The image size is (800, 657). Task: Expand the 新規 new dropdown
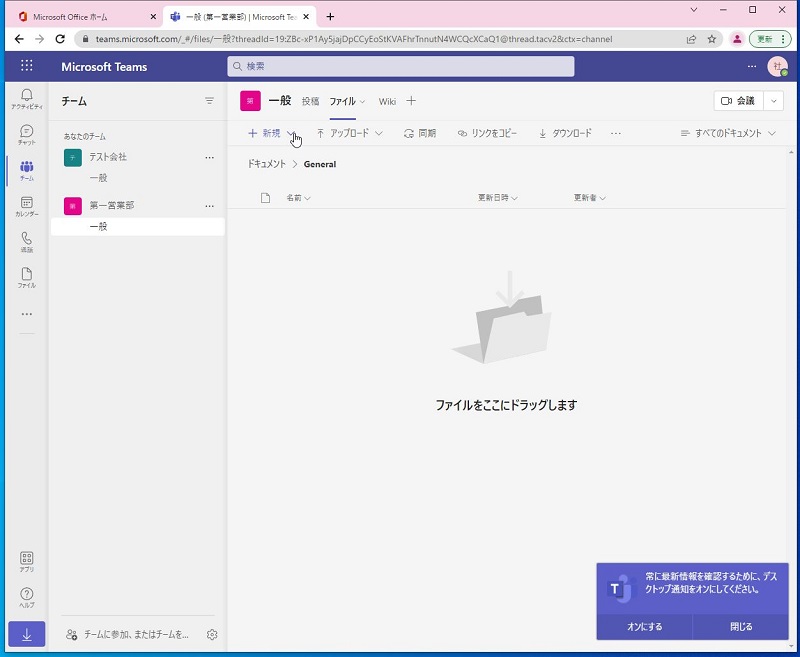click(x=290, y=133)
